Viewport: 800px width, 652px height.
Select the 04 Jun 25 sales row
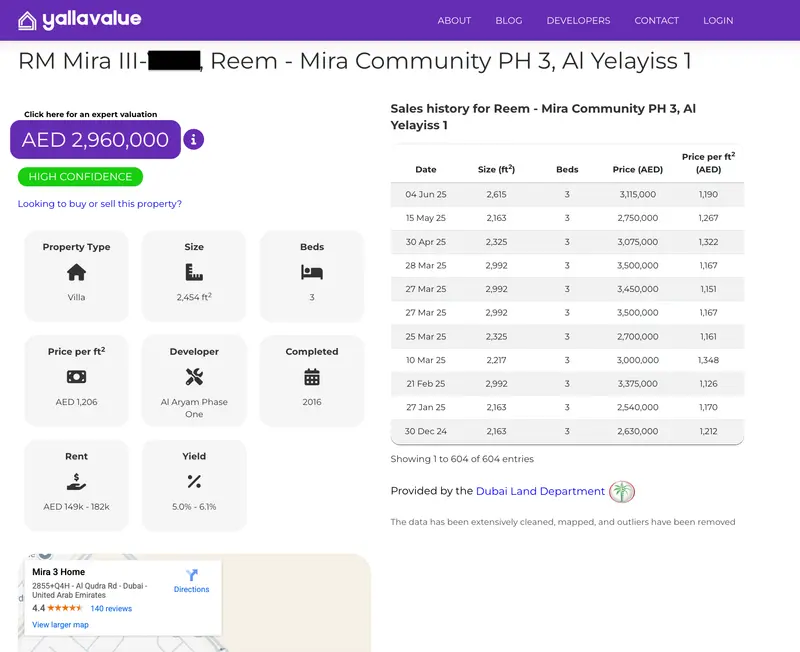(x=567, y=194)
